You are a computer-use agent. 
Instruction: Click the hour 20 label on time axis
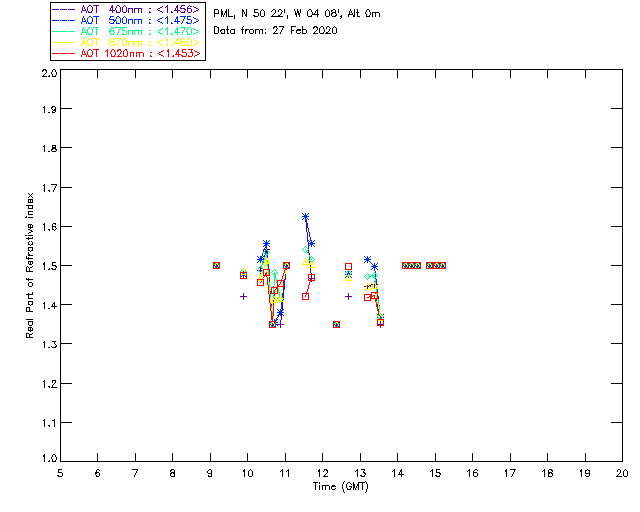point(622,473)
